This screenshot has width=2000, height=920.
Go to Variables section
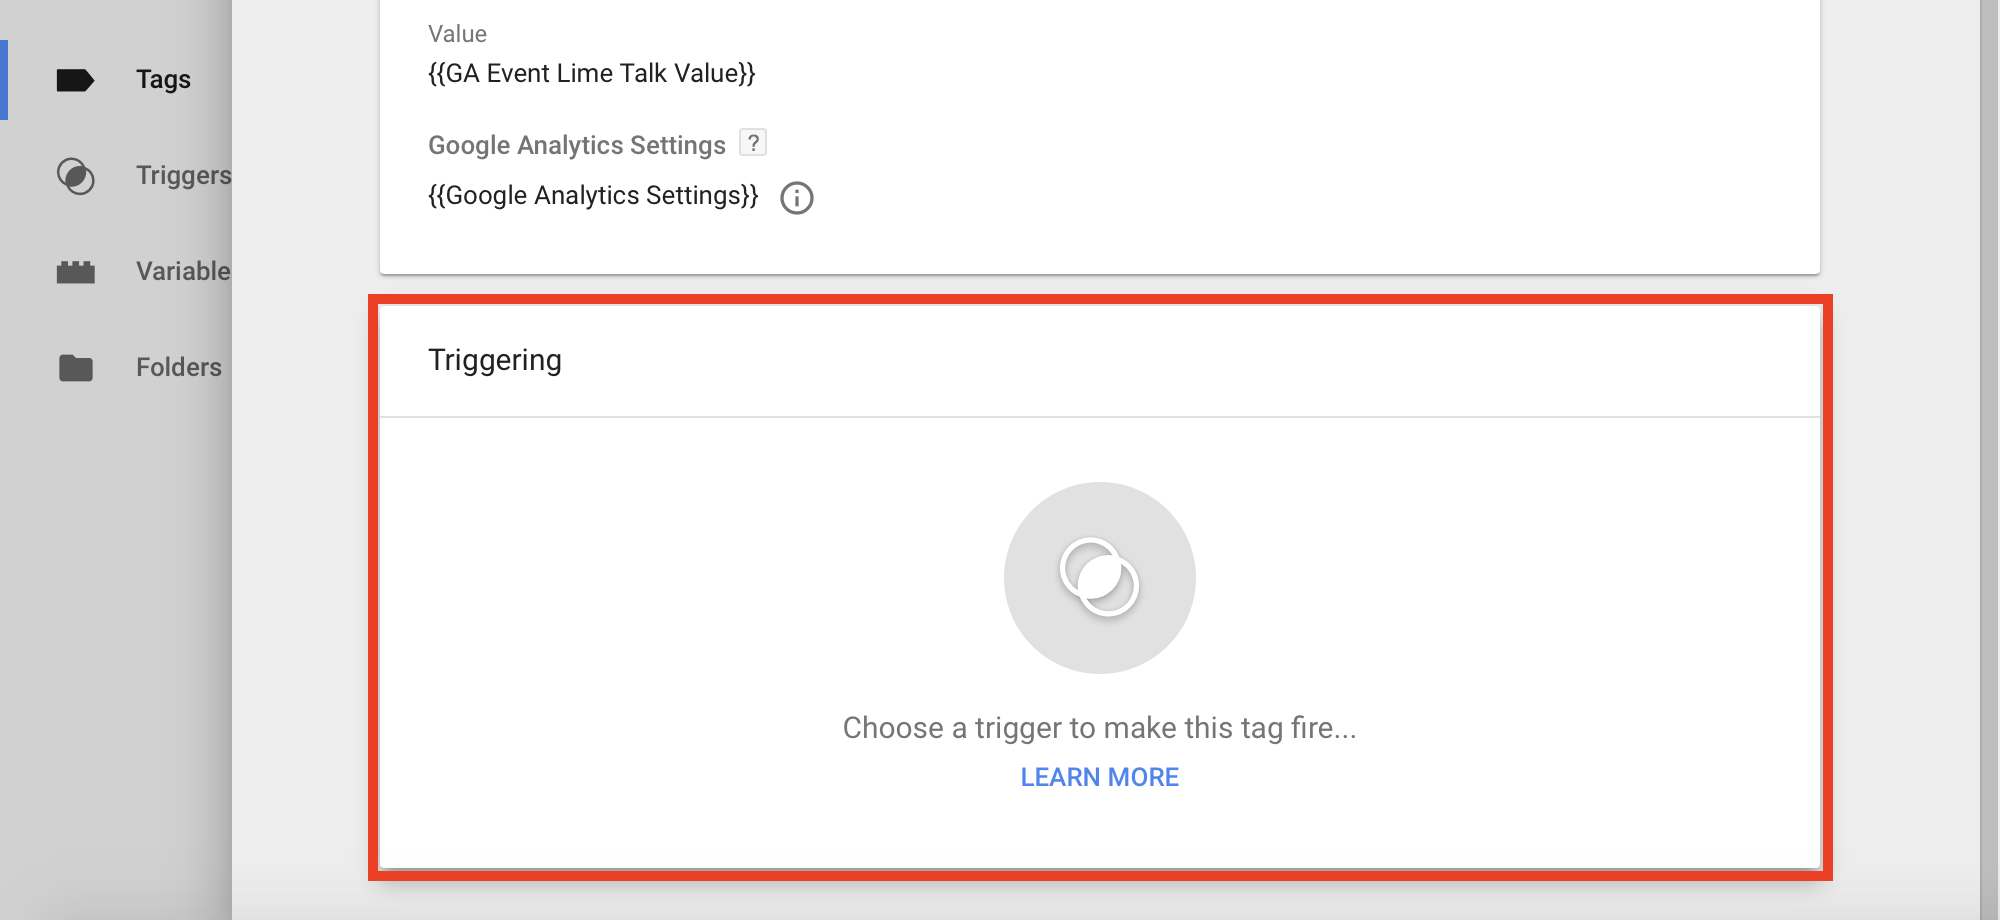[x=184, y=272]
